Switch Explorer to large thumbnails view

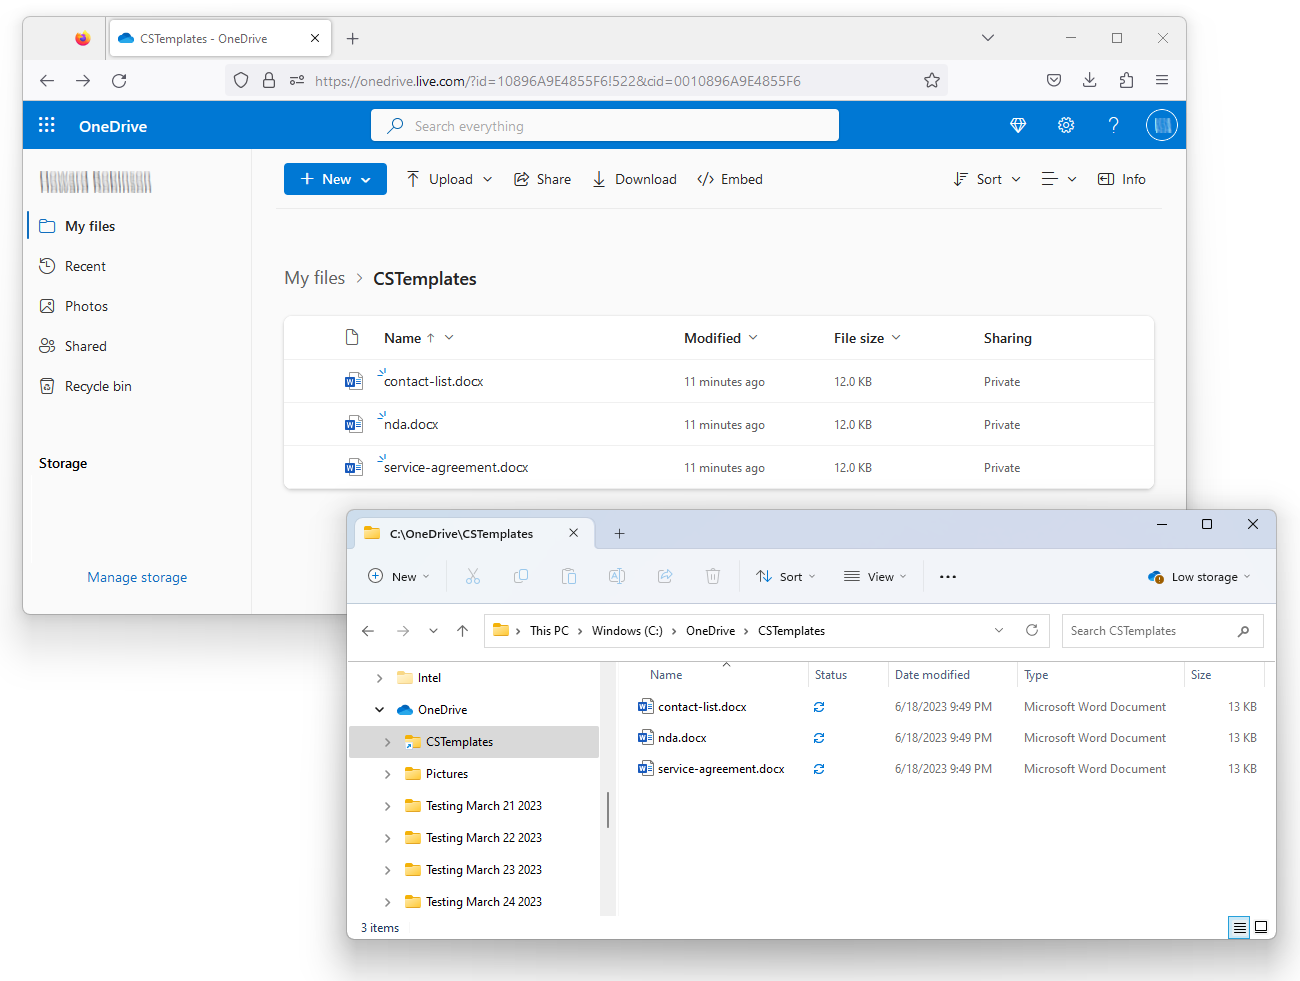1261,927
